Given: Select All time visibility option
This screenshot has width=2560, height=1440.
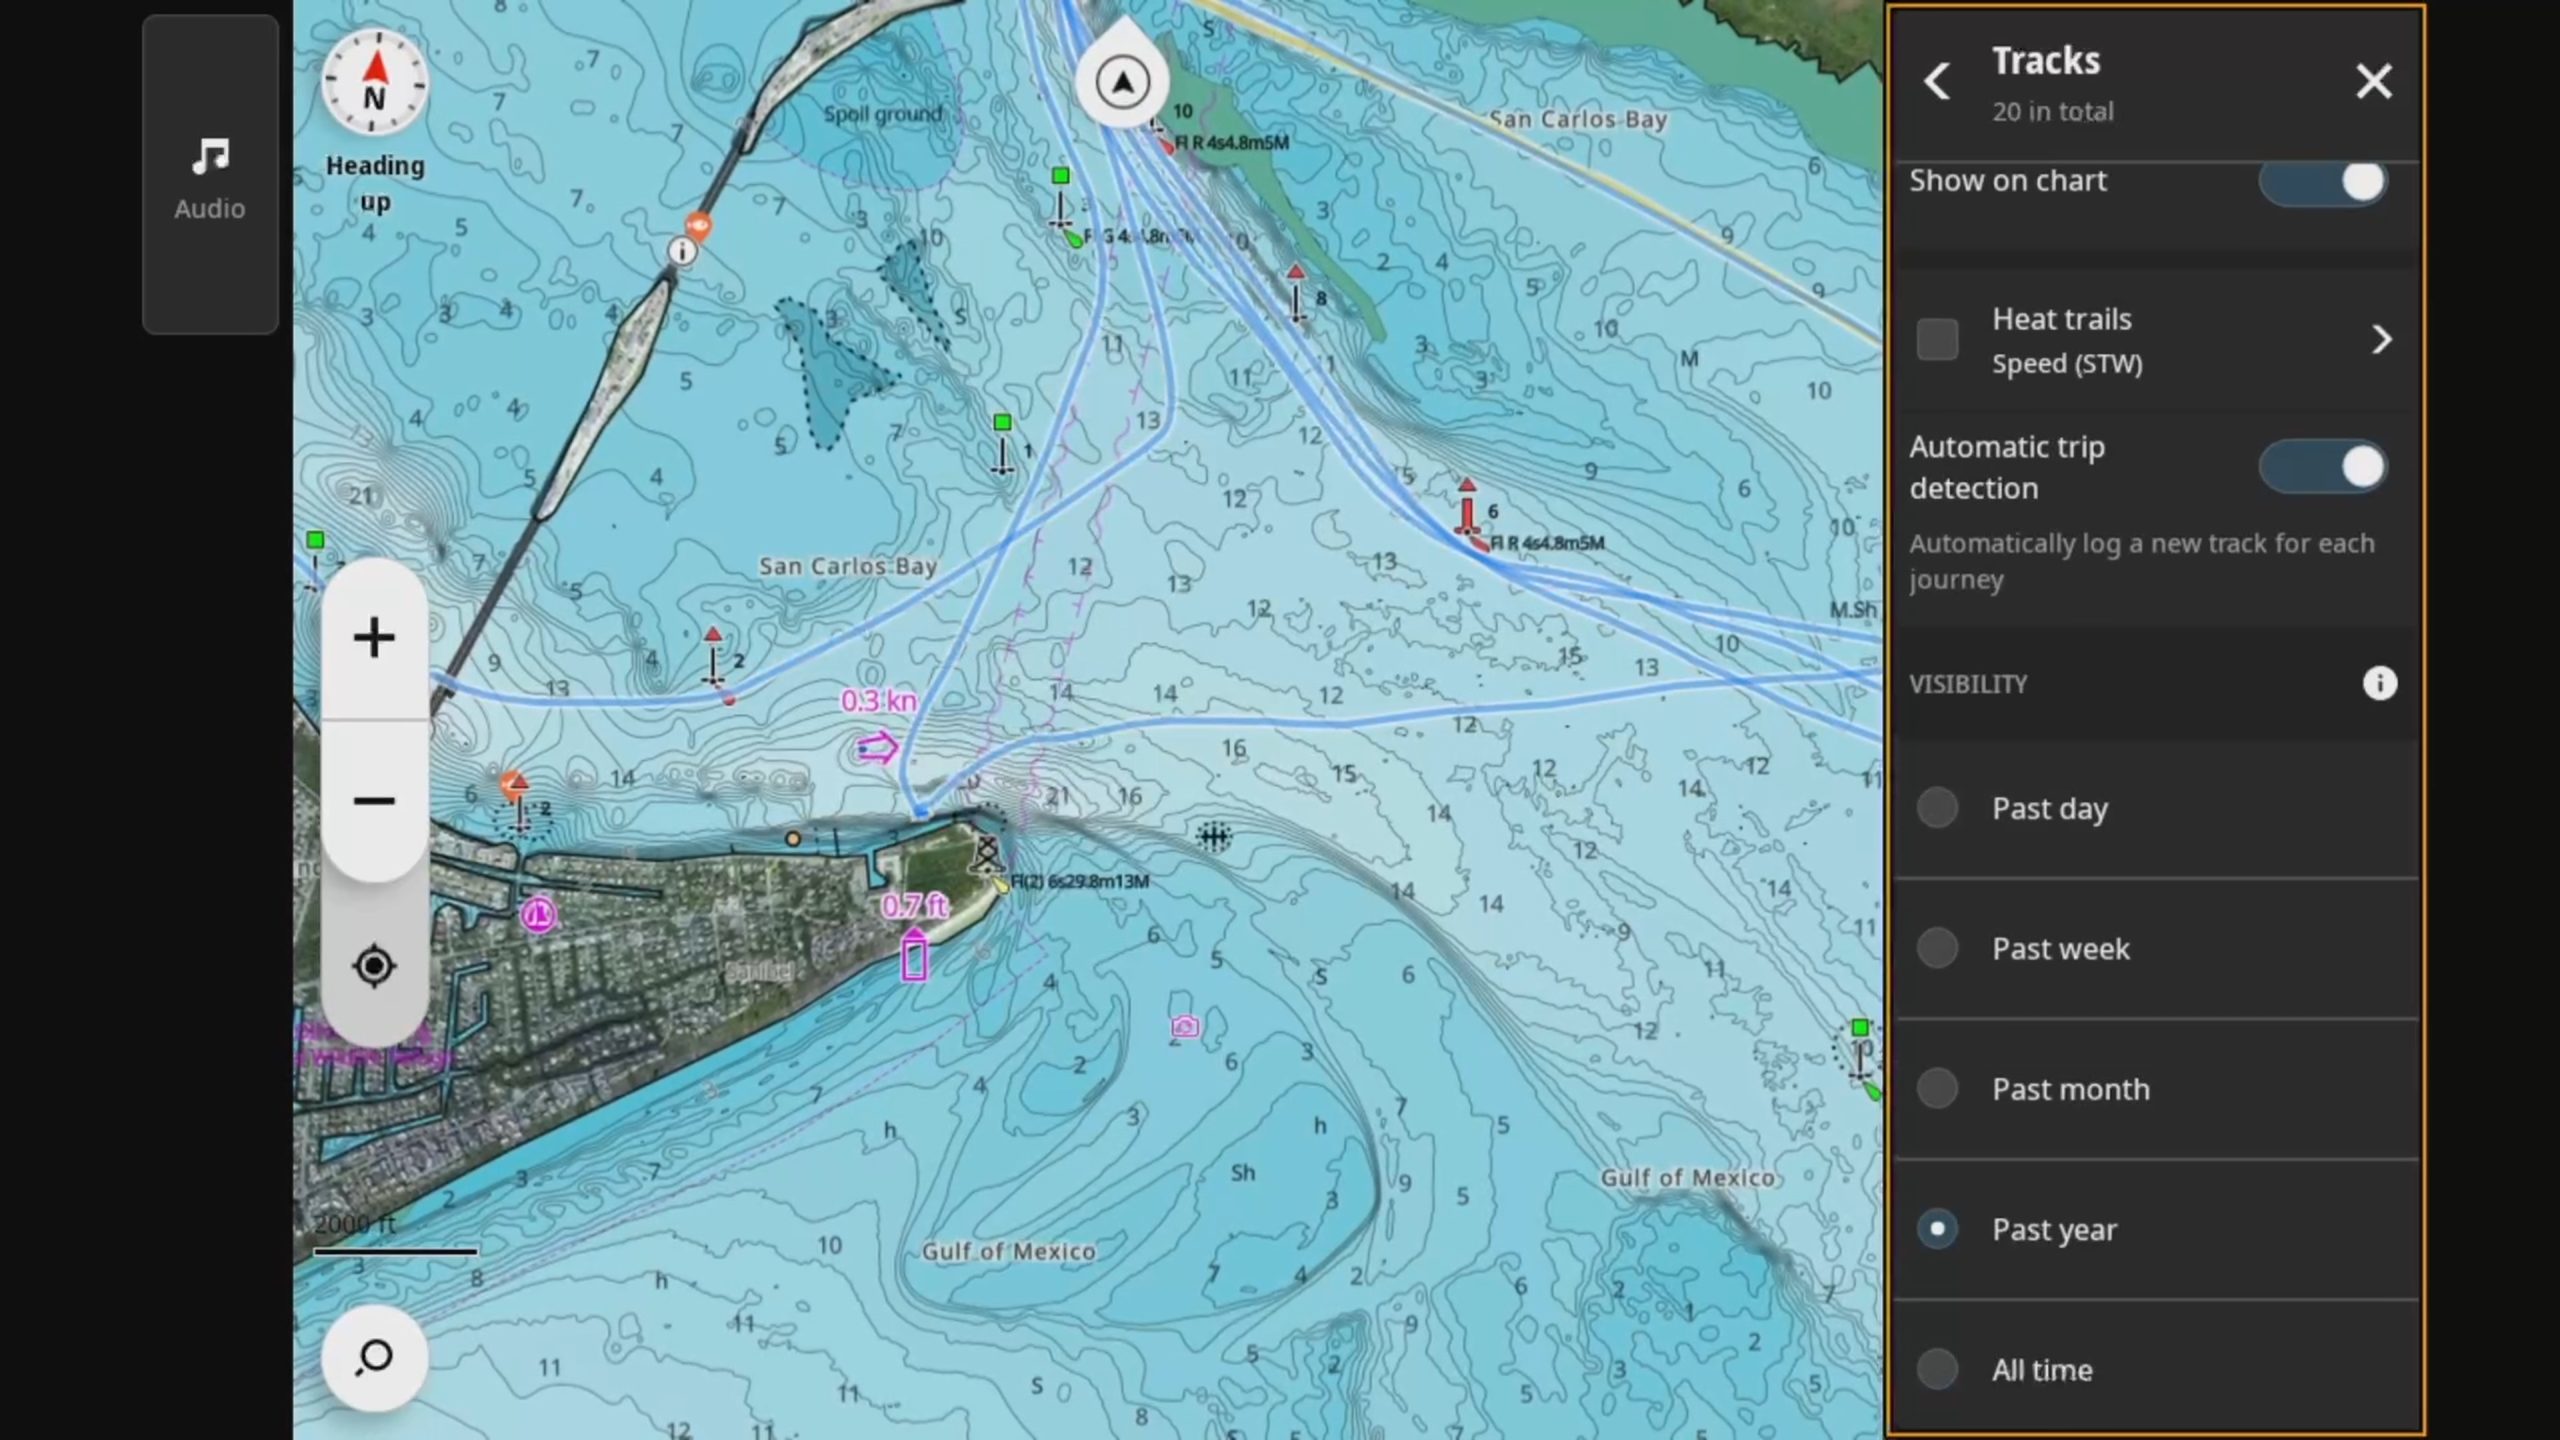Looking at the screenshot, I should tap(1937, 1369).
